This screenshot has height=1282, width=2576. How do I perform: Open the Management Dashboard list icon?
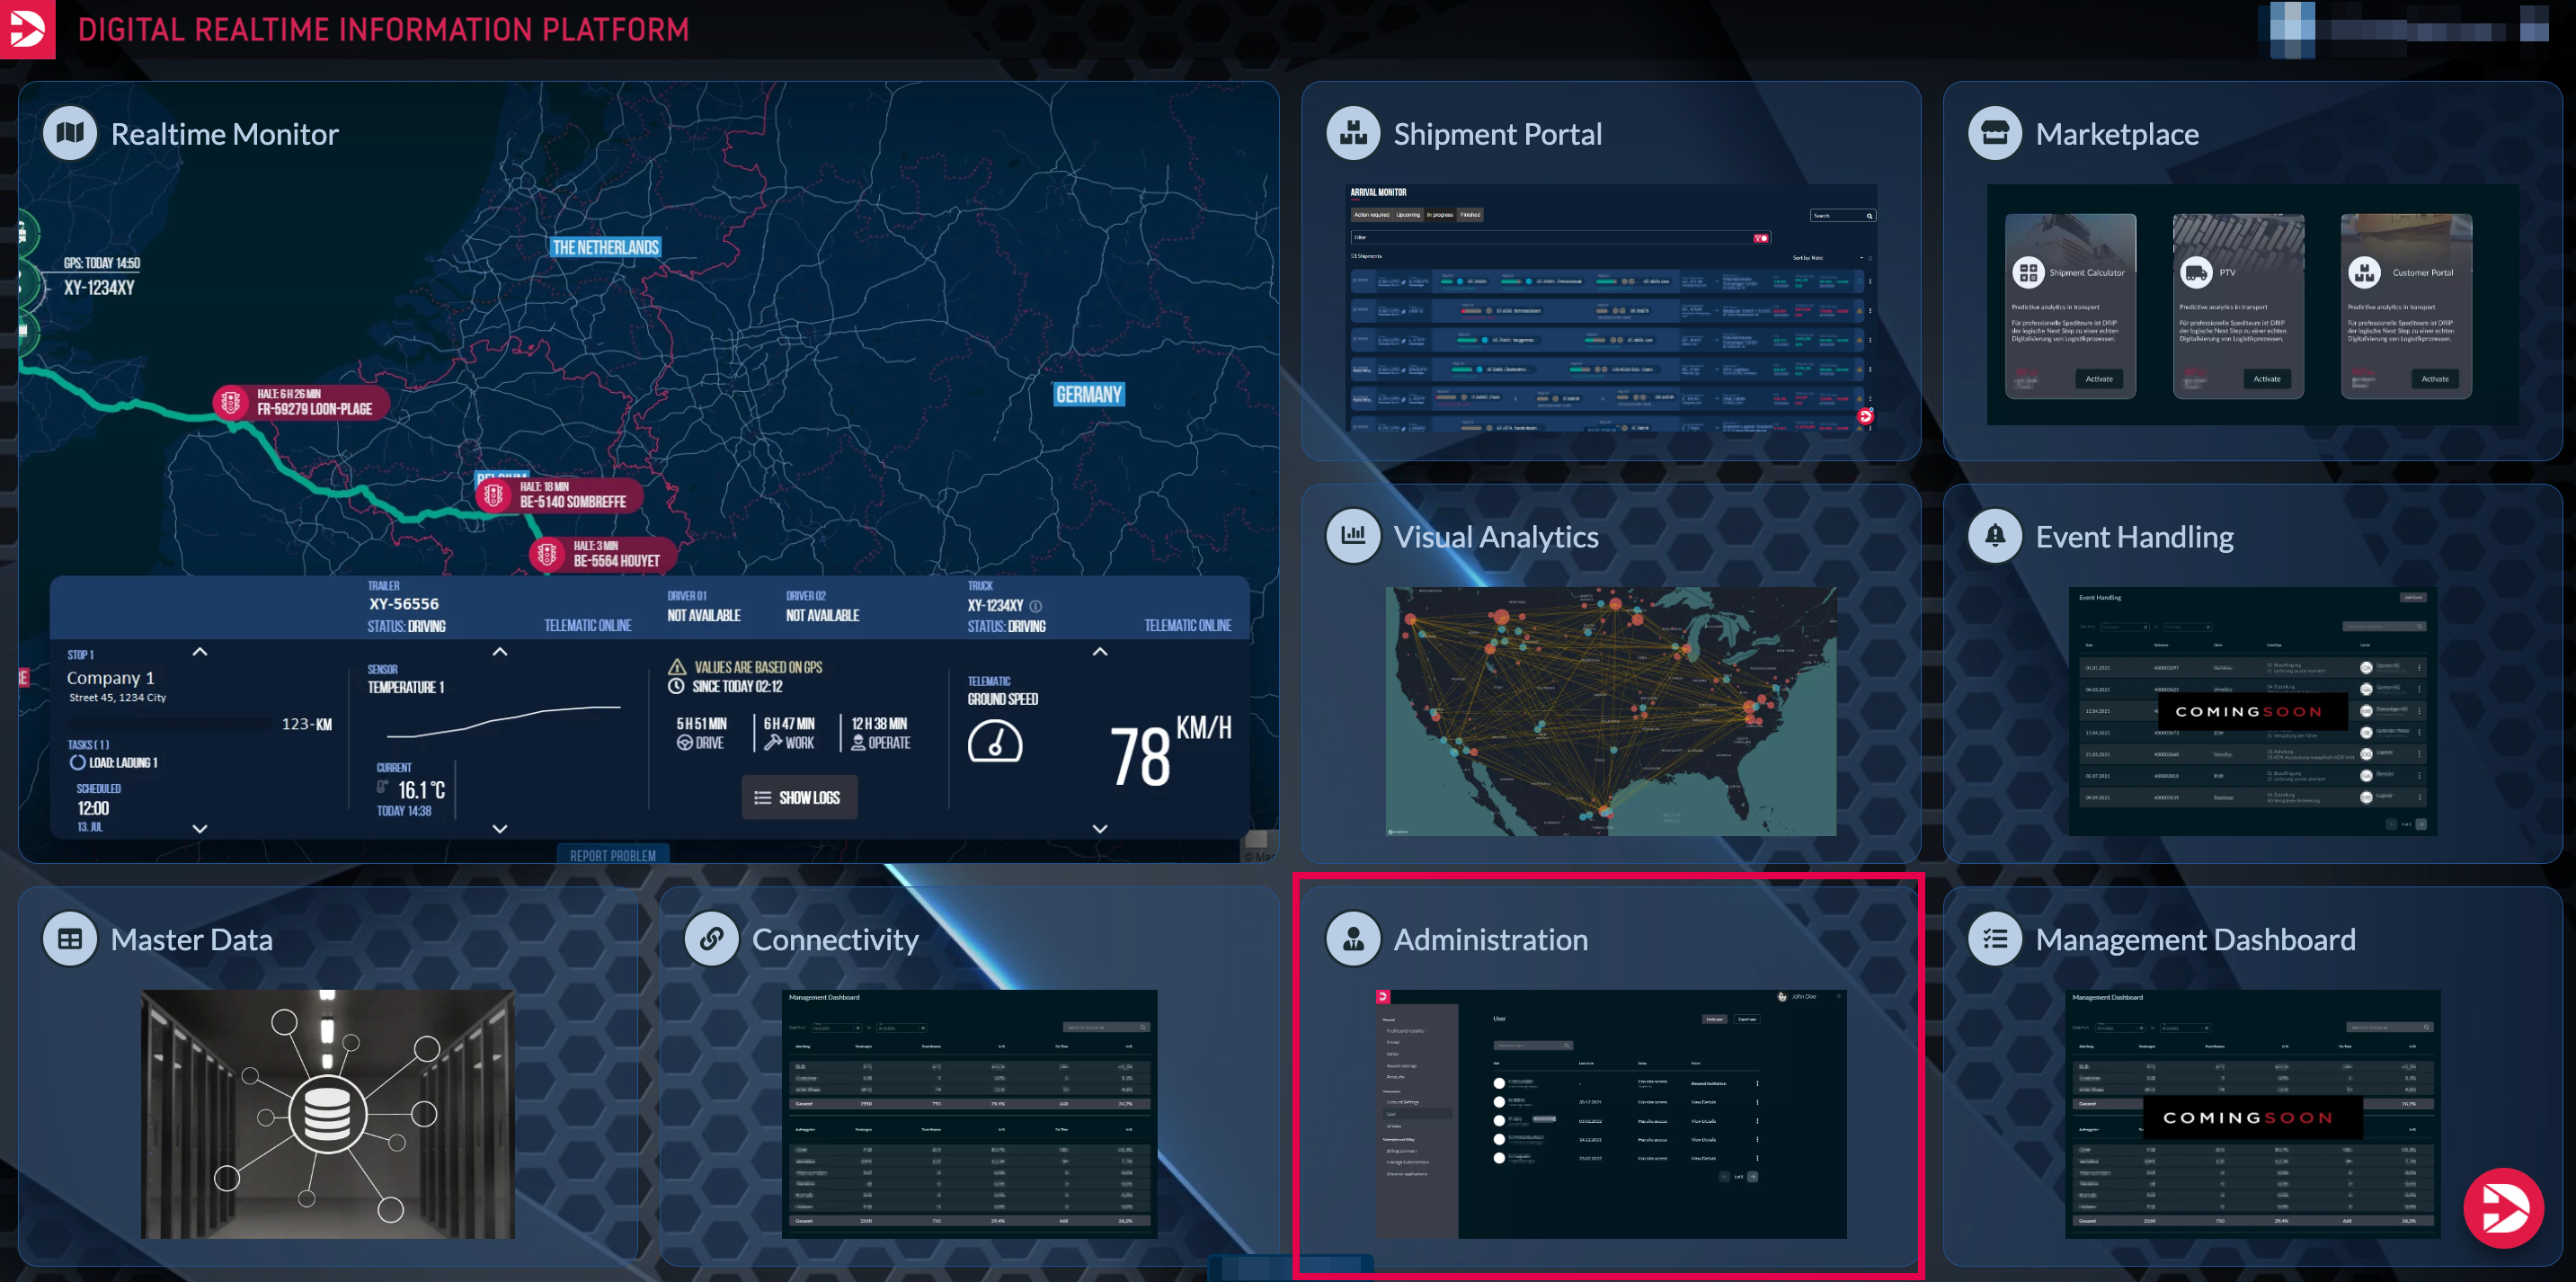tap(1994, 939)
